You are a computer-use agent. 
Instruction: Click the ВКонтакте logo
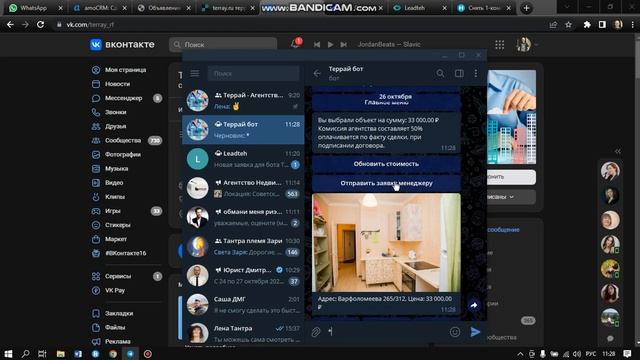click(x=122, y=44)
